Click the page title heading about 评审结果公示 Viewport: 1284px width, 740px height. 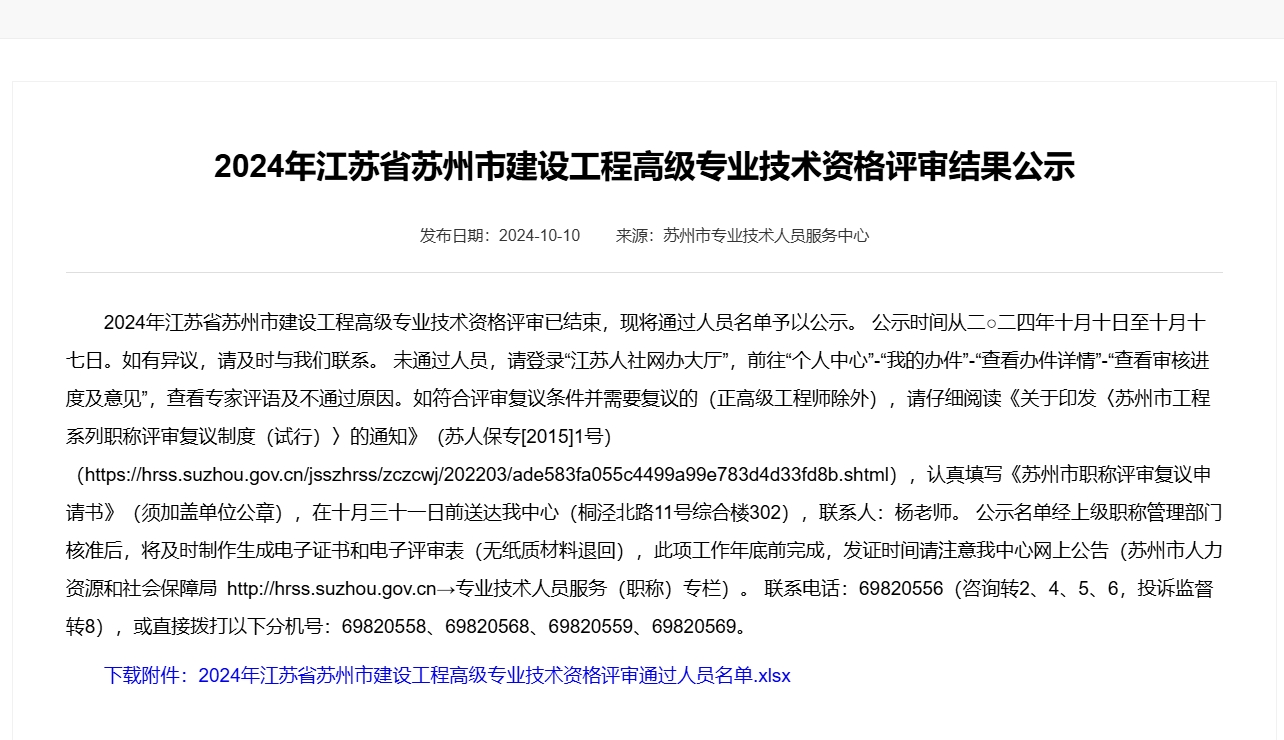[644, 167]
